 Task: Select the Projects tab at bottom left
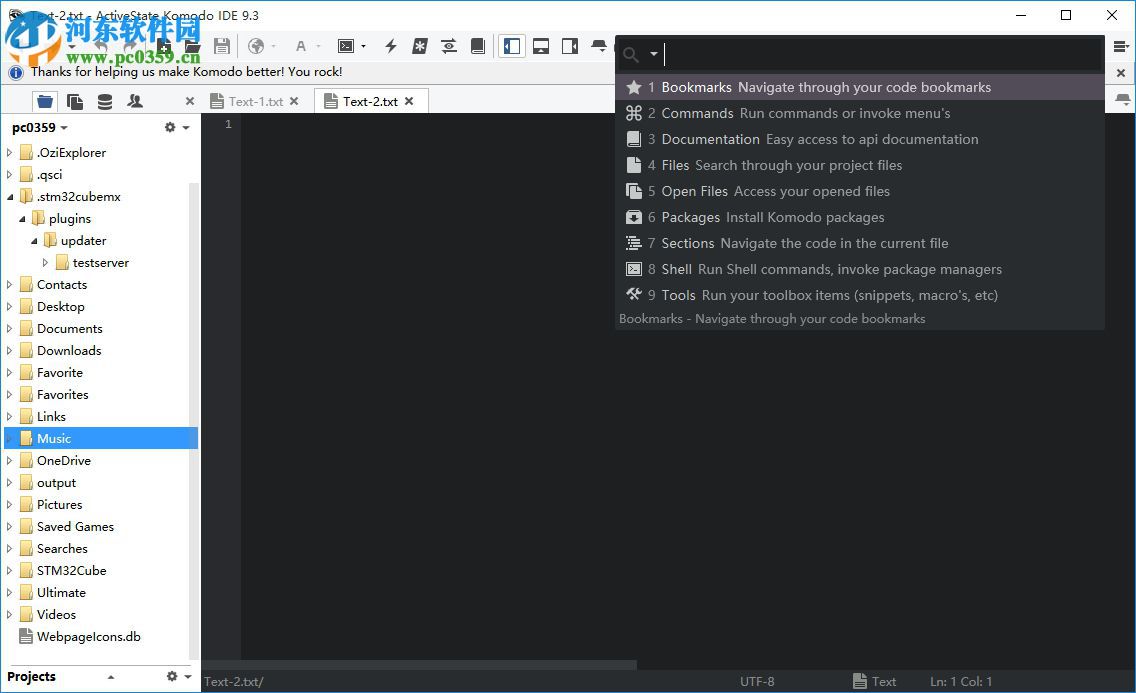[x=31, y=676]
